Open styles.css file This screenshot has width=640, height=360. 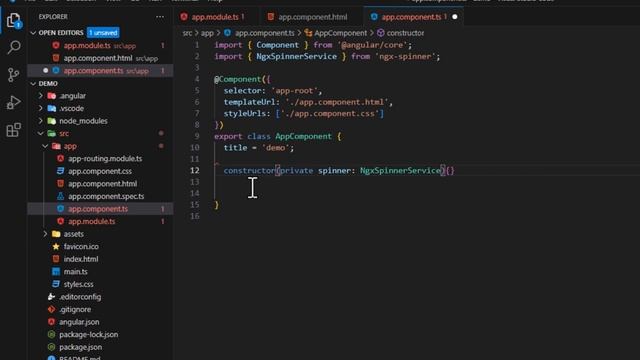(78, 284)
